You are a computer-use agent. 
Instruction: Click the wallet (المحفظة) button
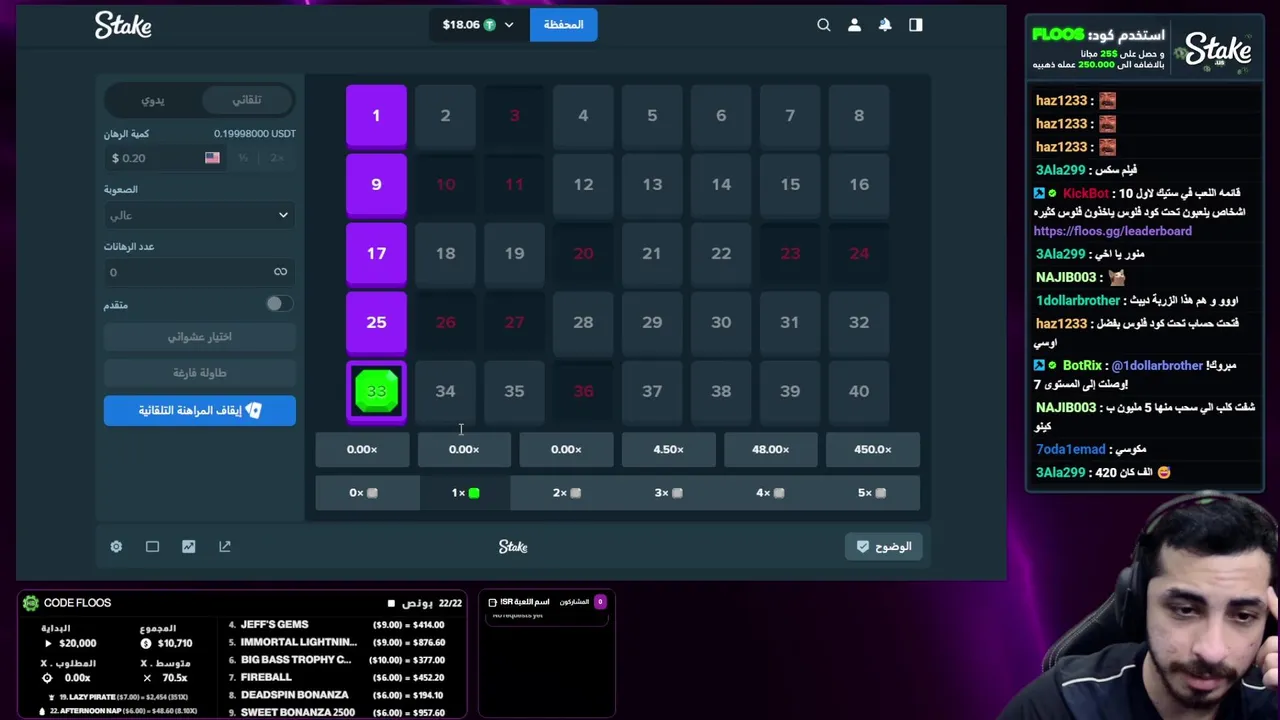(563, 25)
